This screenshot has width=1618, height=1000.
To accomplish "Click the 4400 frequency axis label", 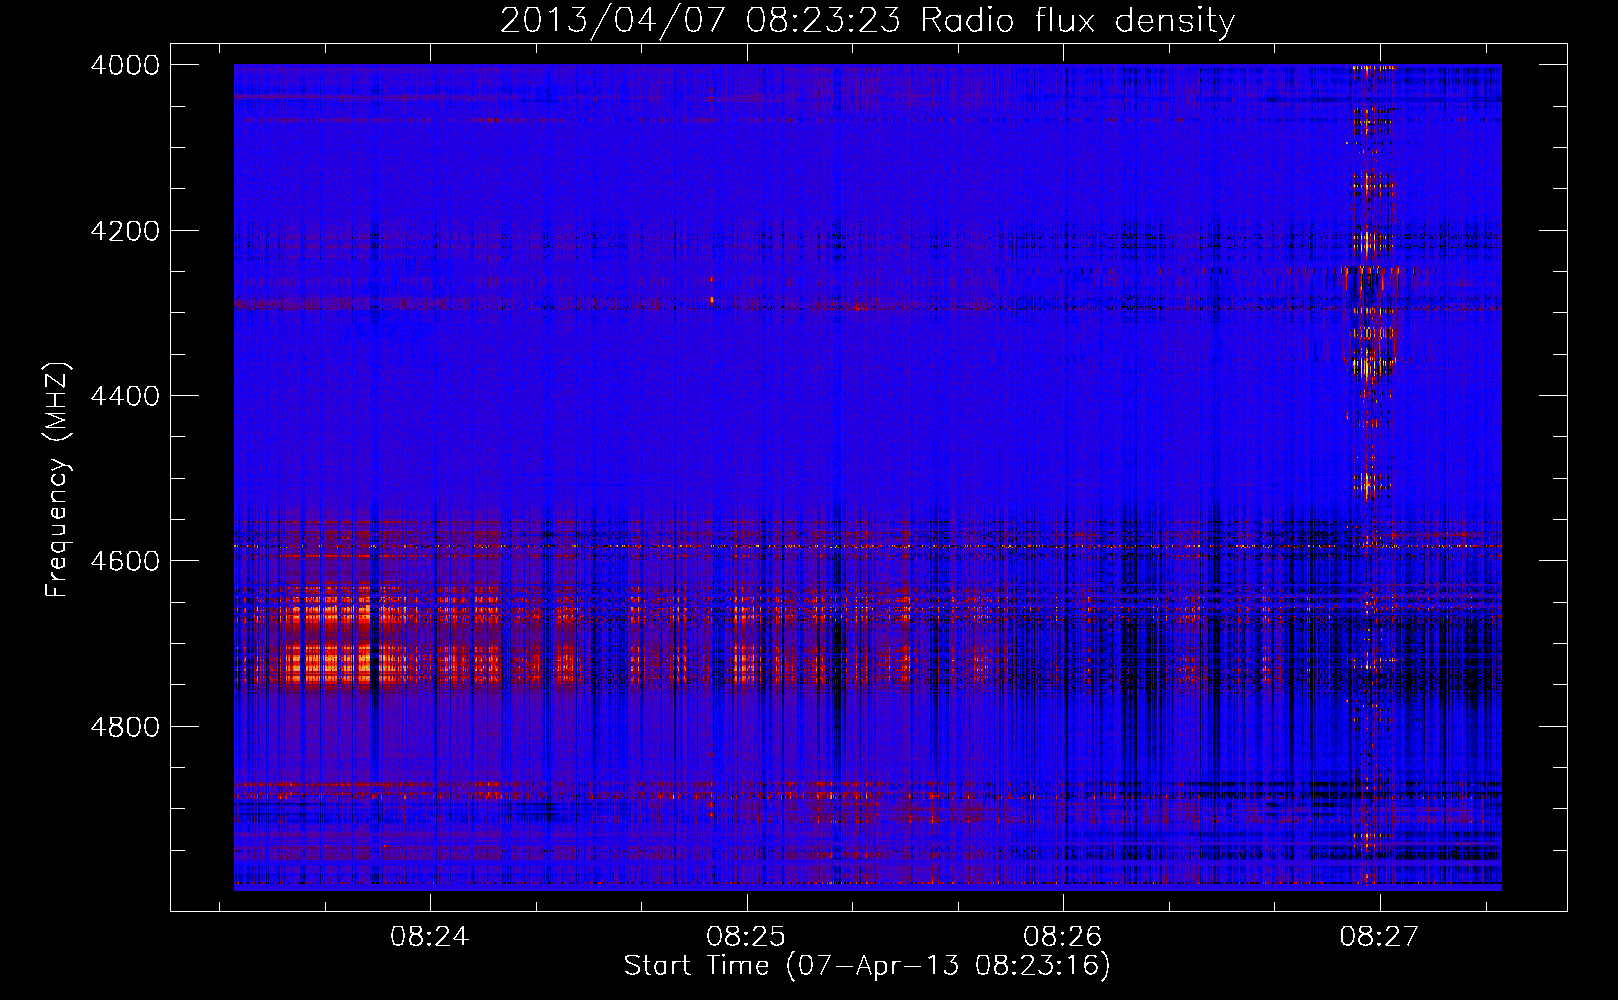I will 125,396.
